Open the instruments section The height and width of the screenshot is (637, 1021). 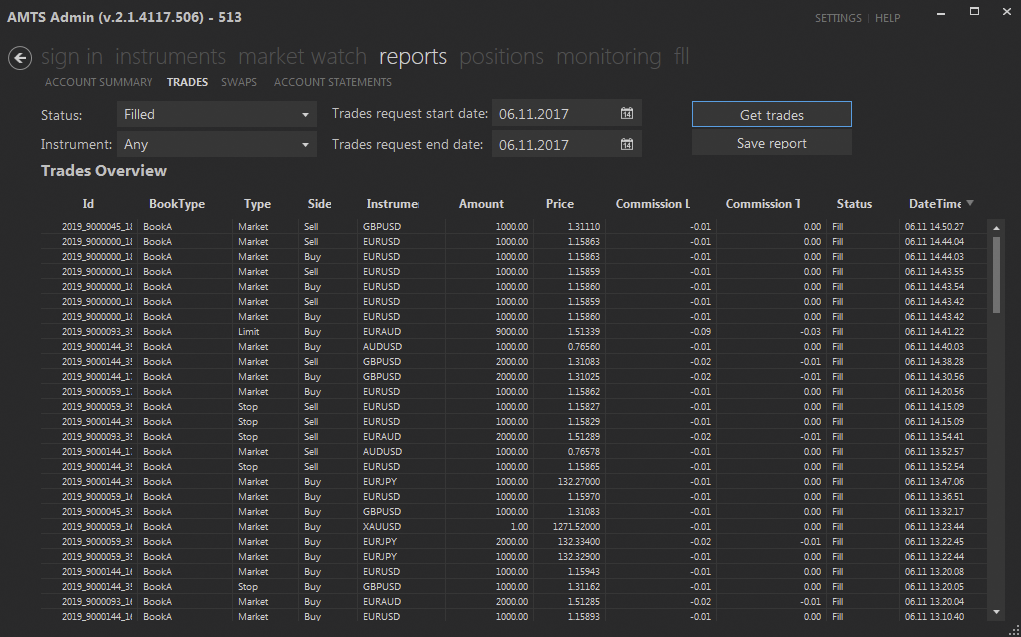point(170,57)
